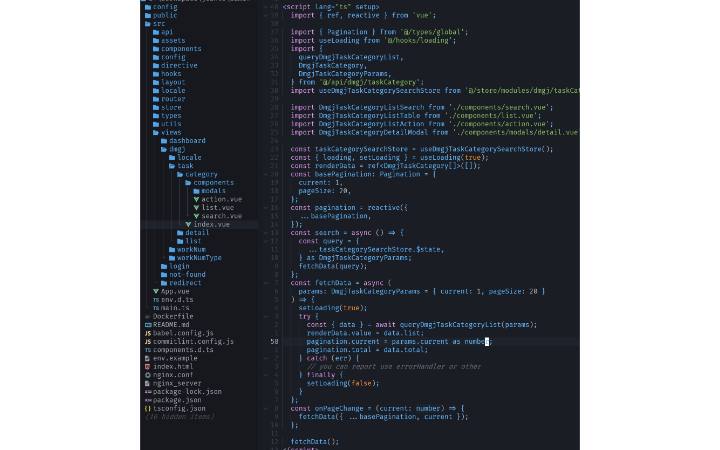Expand the workNumType folder
The image size is (720, 450).
pyautogui.click(x=172, y=258)
